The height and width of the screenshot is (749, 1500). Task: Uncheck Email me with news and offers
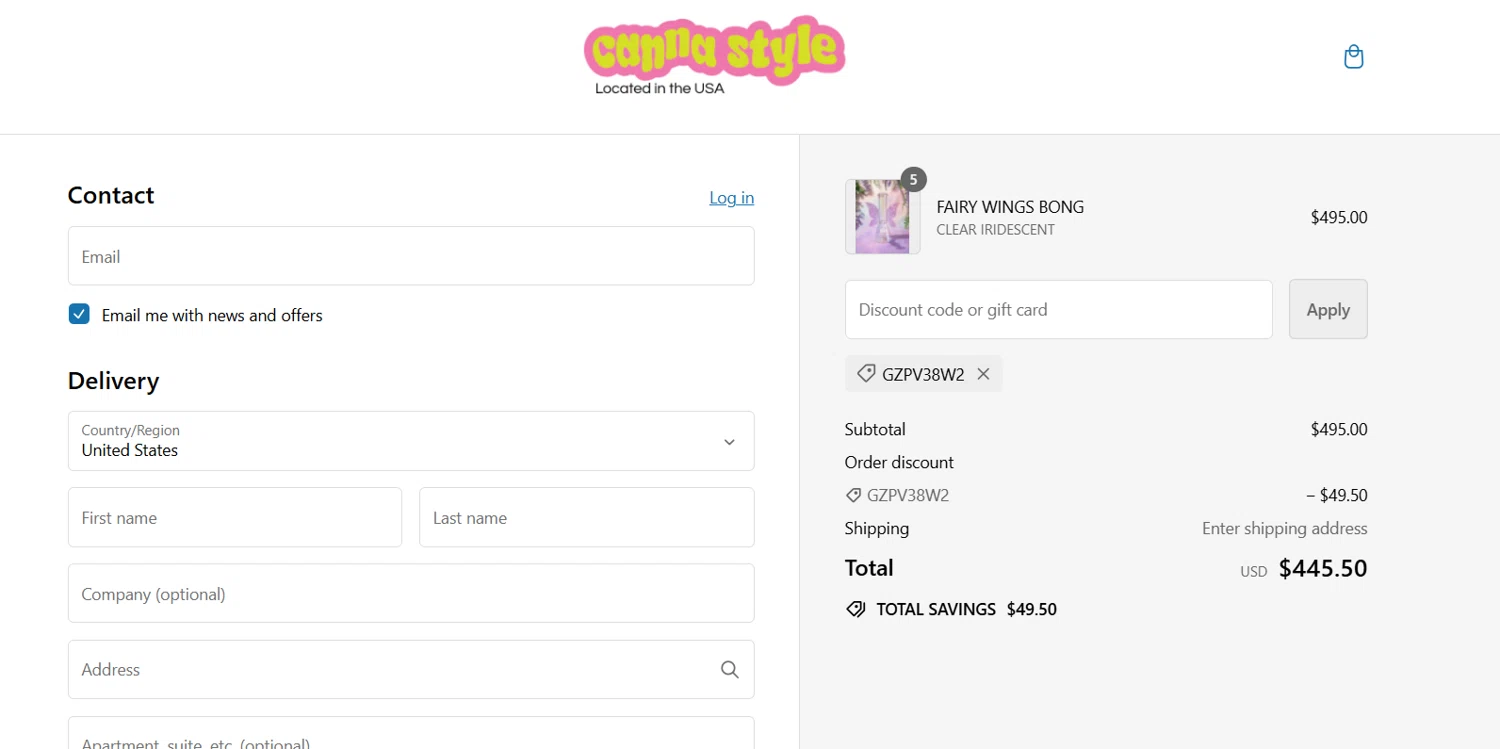(x=79, y=315)
